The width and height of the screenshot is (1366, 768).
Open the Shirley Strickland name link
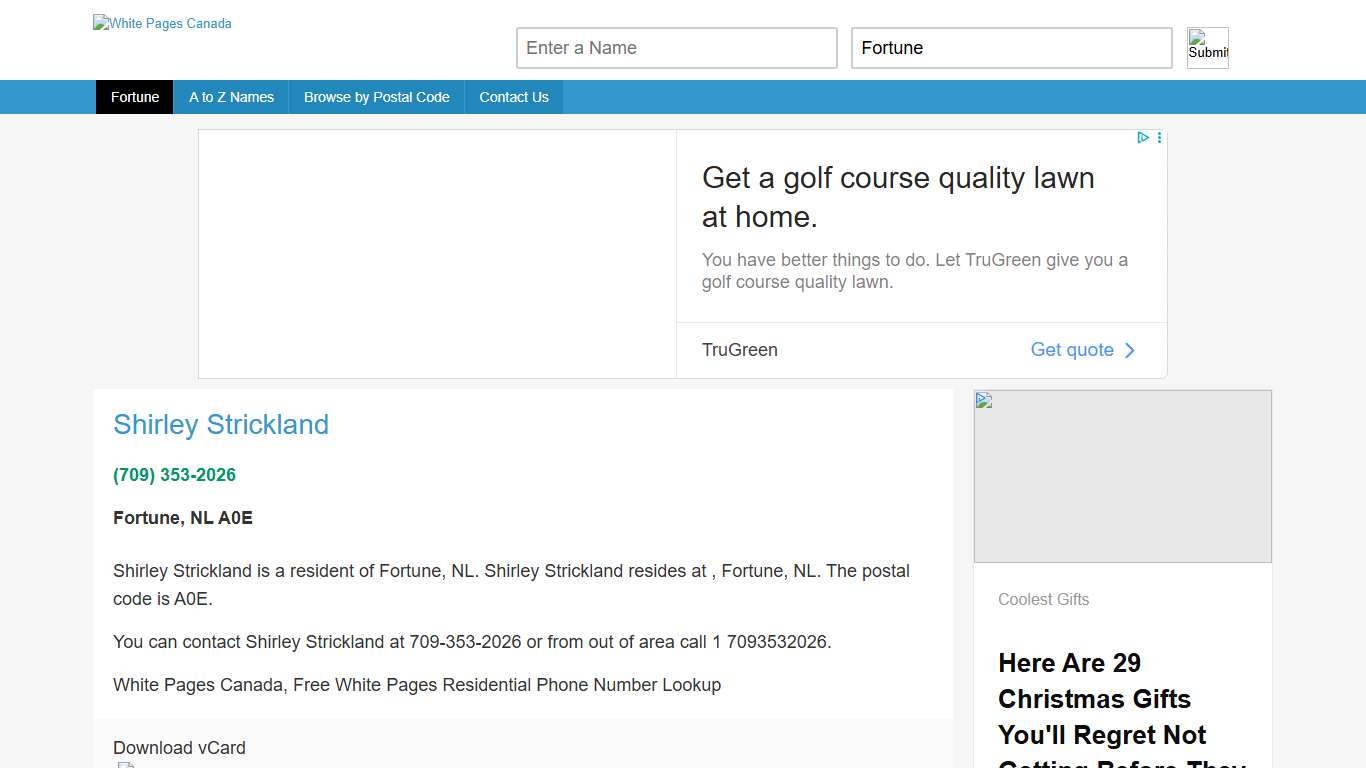click(x=221, y=425)
